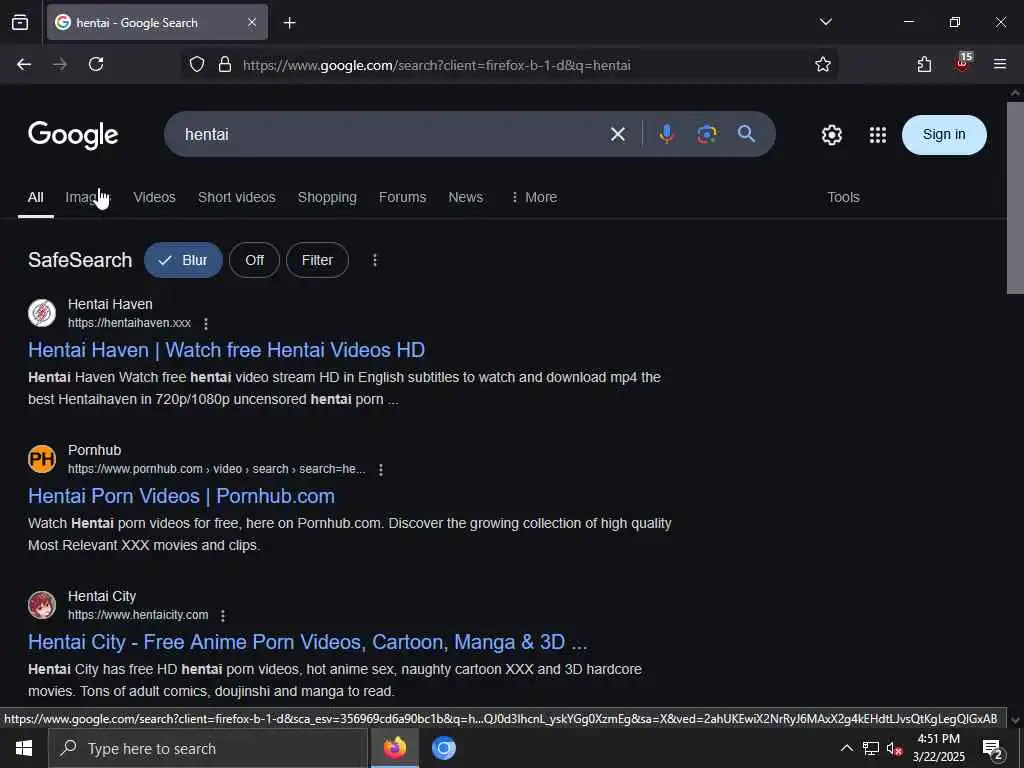
Task: Open the uBlock extension icon with badge
Action: click(963, 63)
